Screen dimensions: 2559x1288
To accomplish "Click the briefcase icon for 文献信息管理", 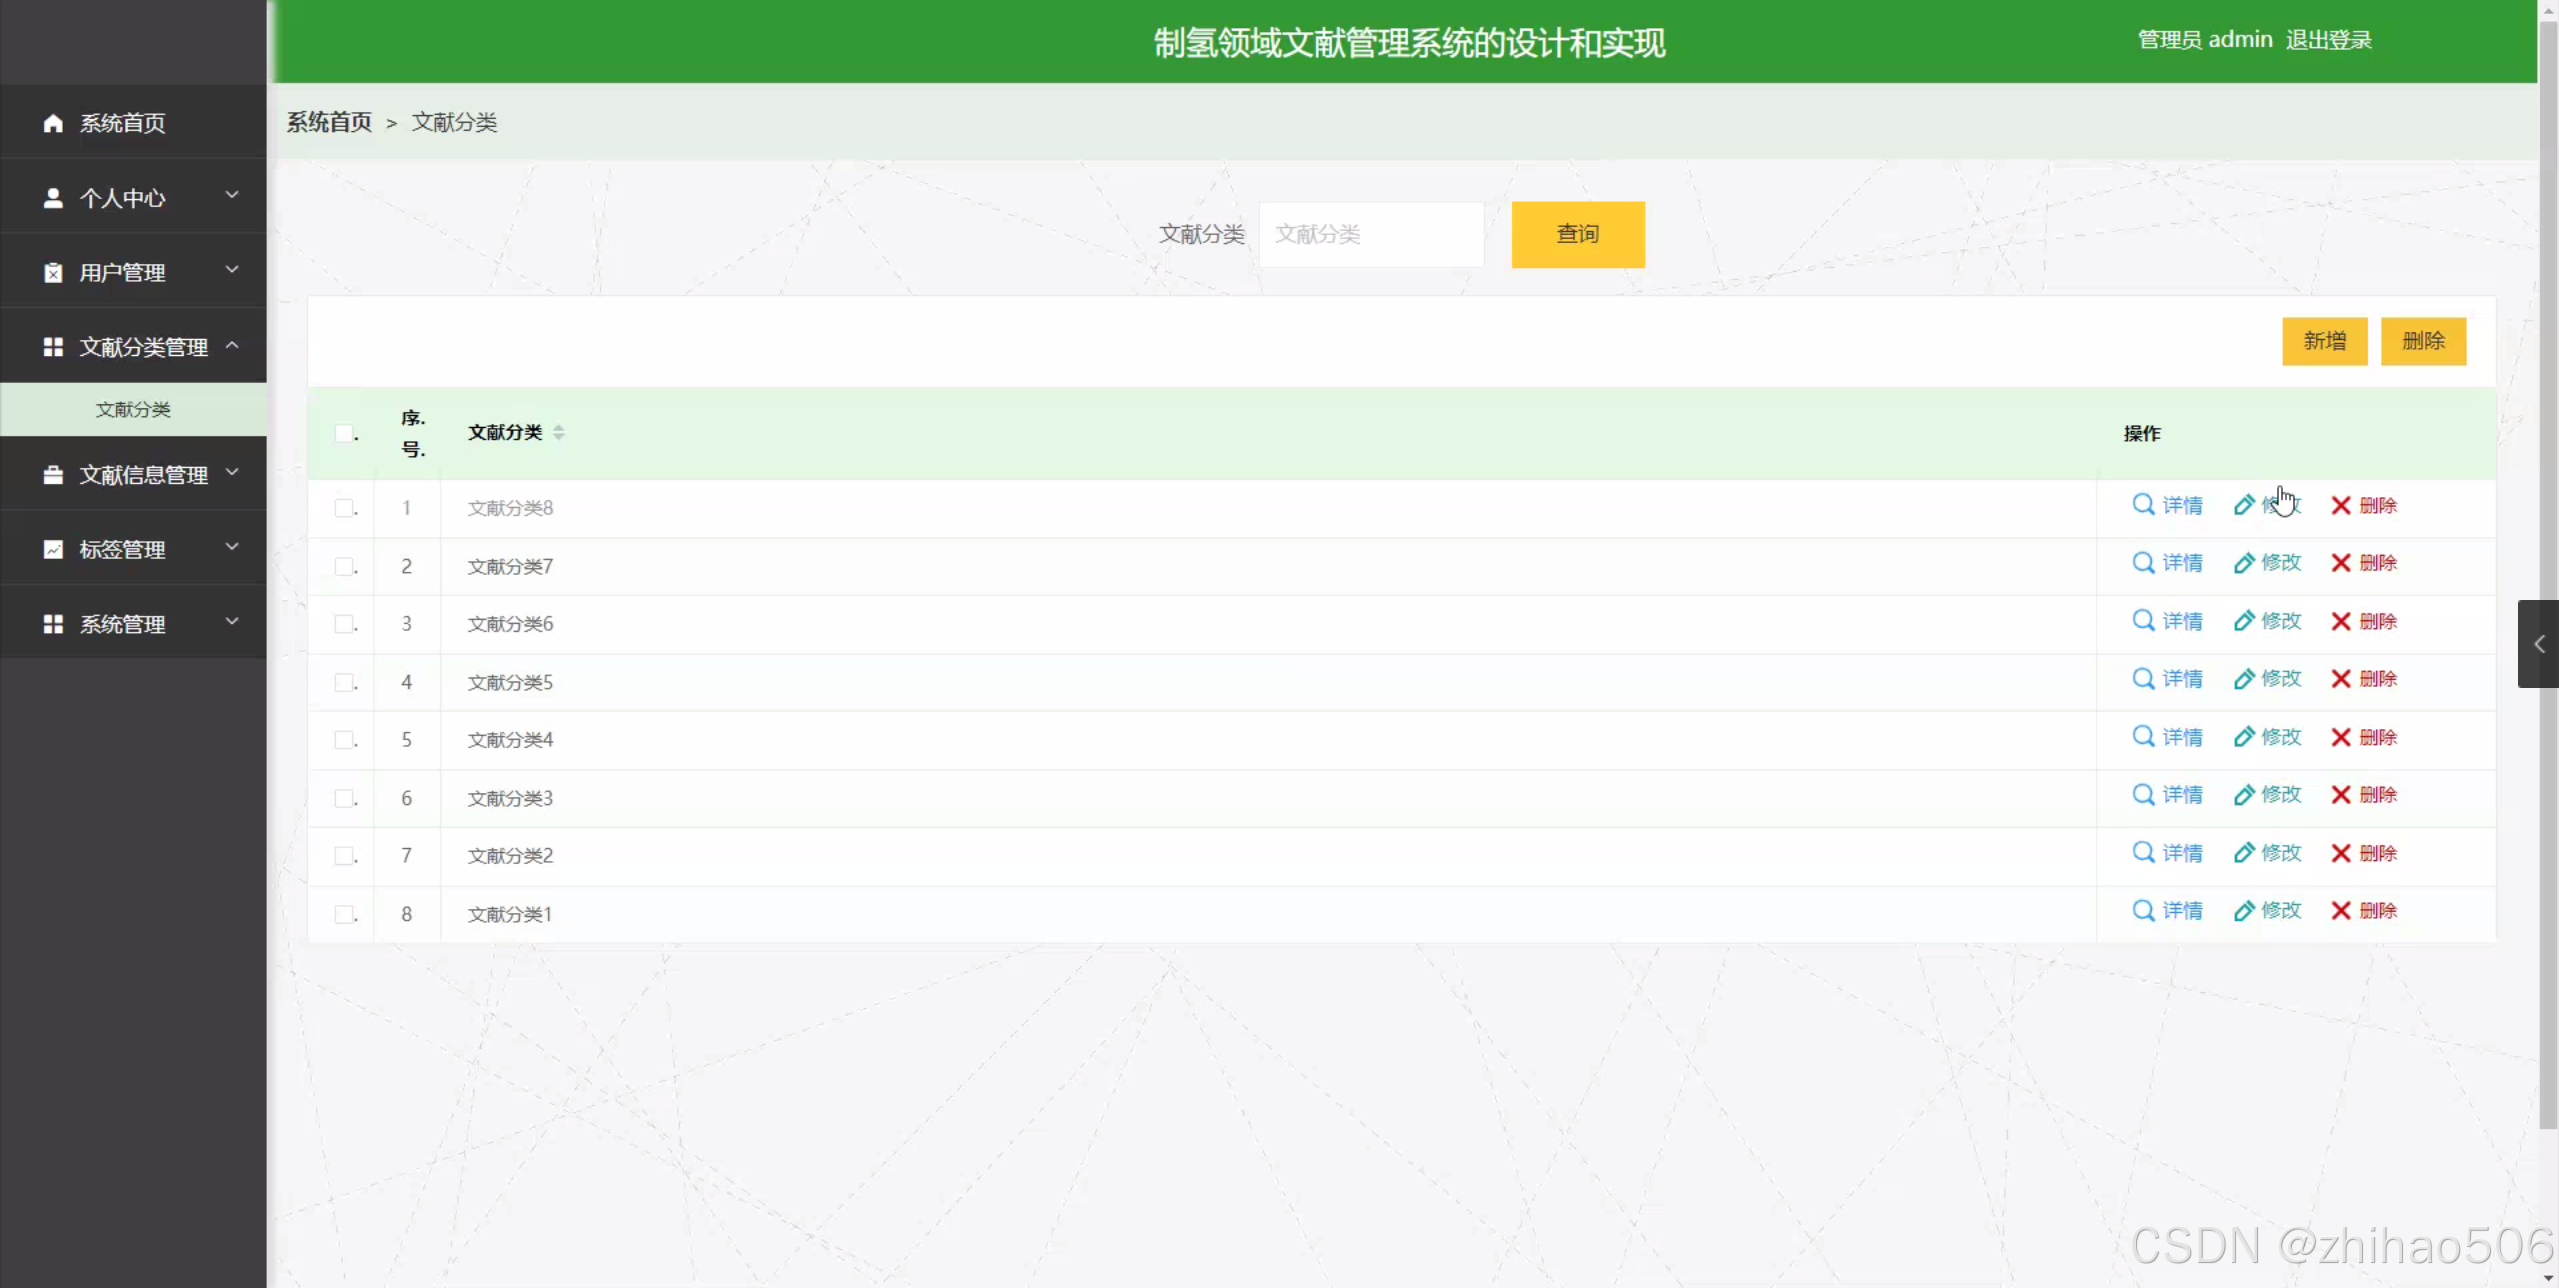I will [53, 475].
